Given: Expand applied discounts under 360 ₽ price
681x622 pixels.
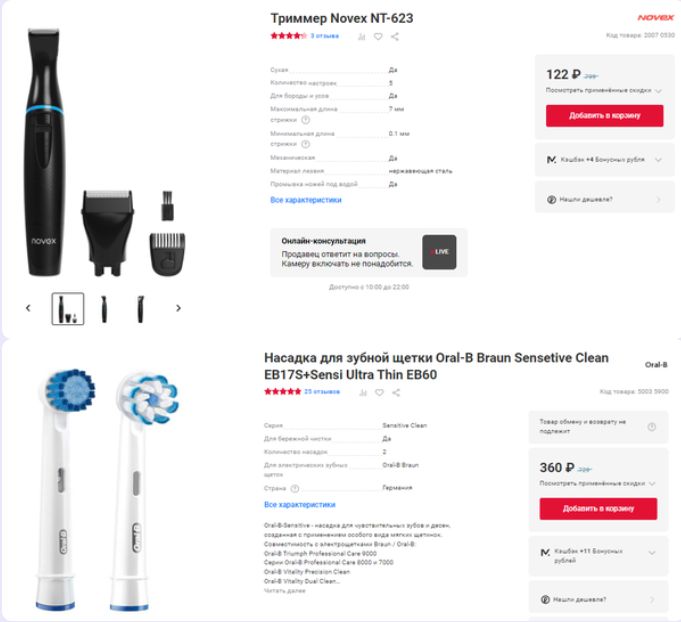Looking at the screenshot, I should tap(597, 483).
